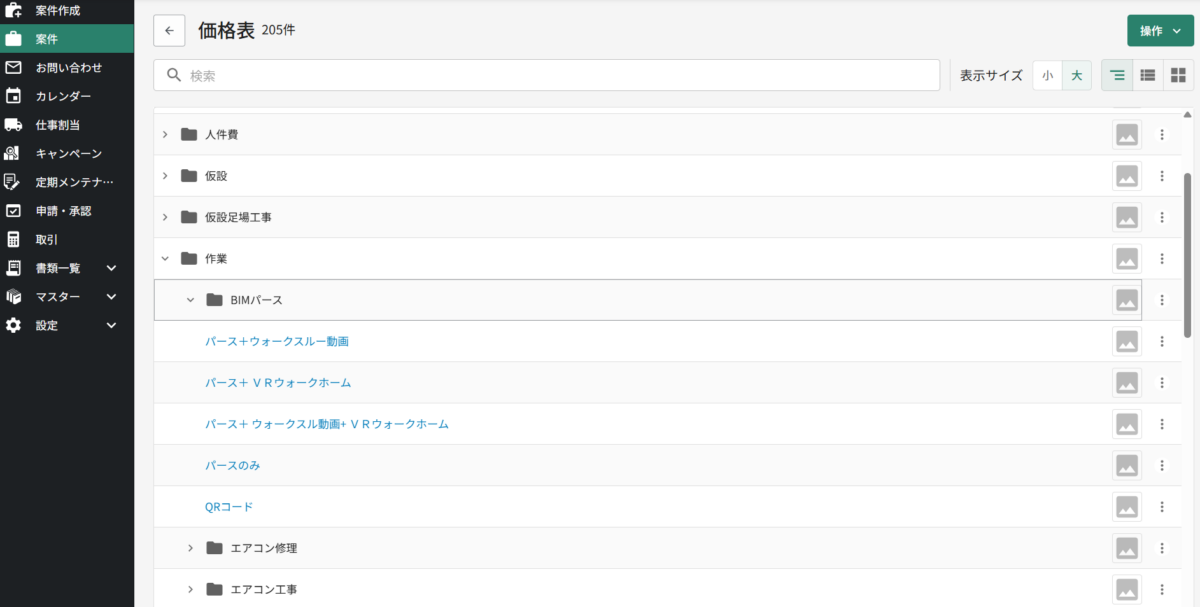
Task: Collapse the 作業 folder
Action: point(165,259)
